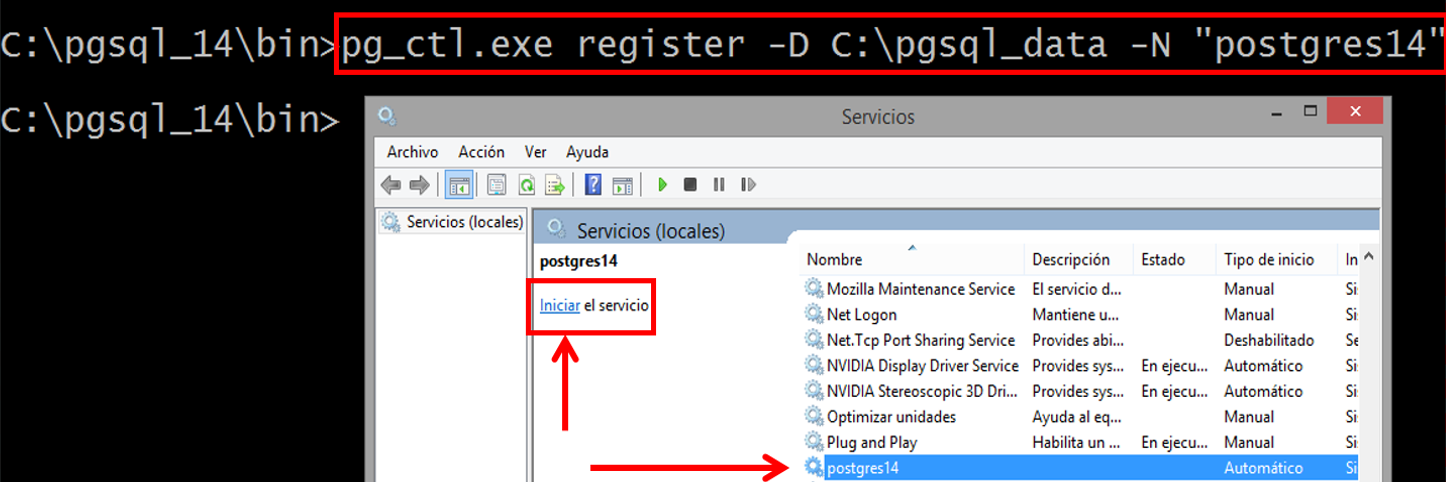Click En ejecu... status of Plug and Play
The image size is (1446, 482).
tap(1172, 442)
